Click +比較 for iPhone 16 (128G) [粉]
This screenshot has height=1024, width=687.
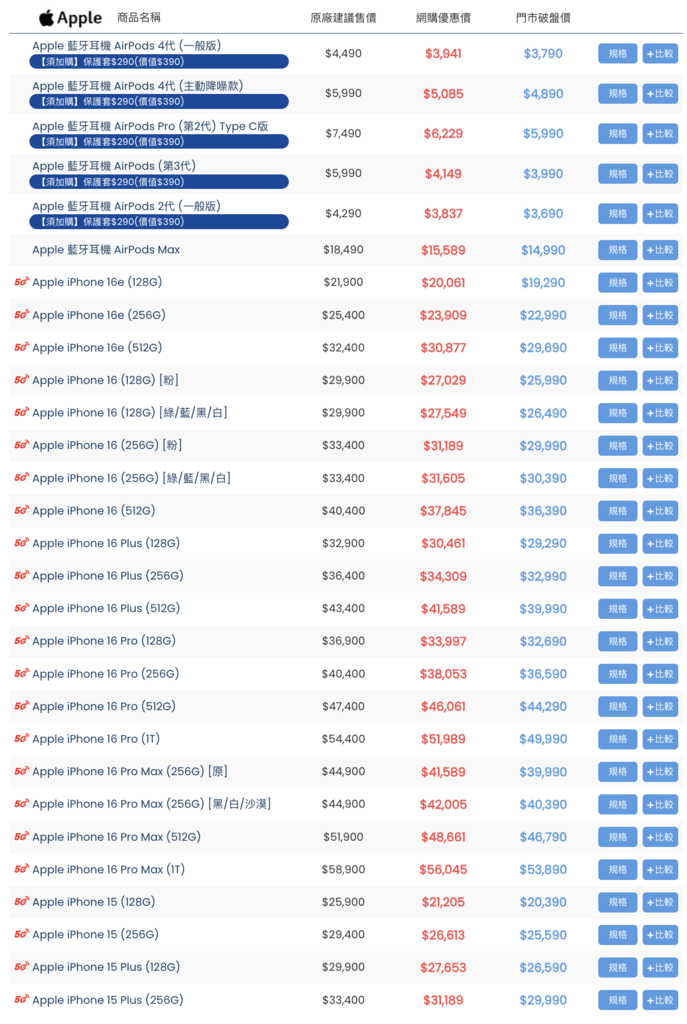click(660, 380)
